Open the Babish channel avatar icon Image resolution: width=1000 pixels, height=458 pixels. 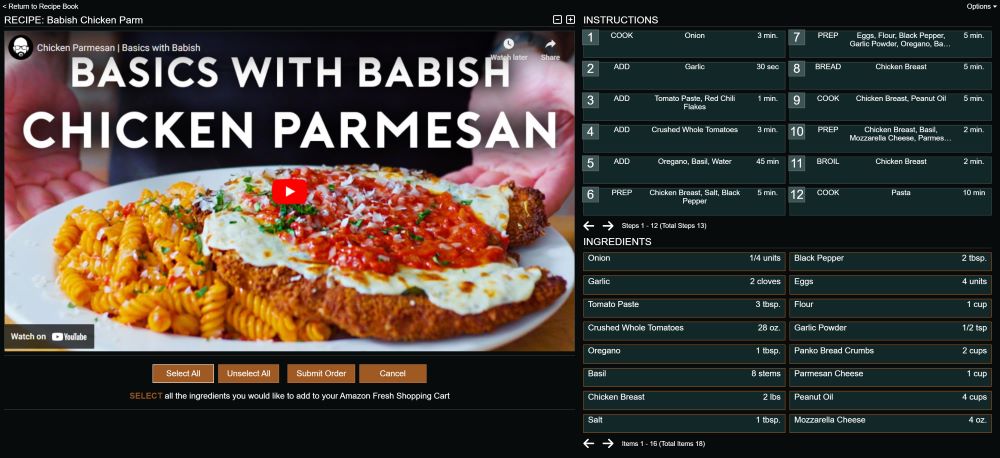20,47
